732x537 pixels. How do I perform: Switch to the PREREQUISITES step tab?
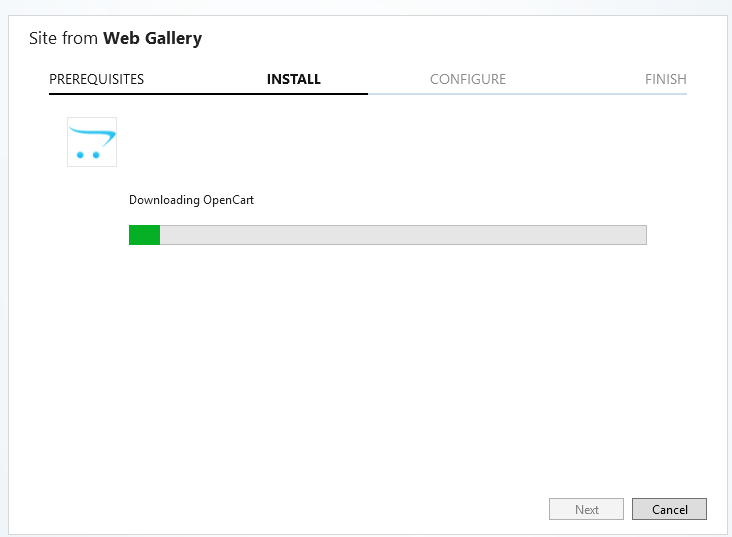tap(96, 79)
